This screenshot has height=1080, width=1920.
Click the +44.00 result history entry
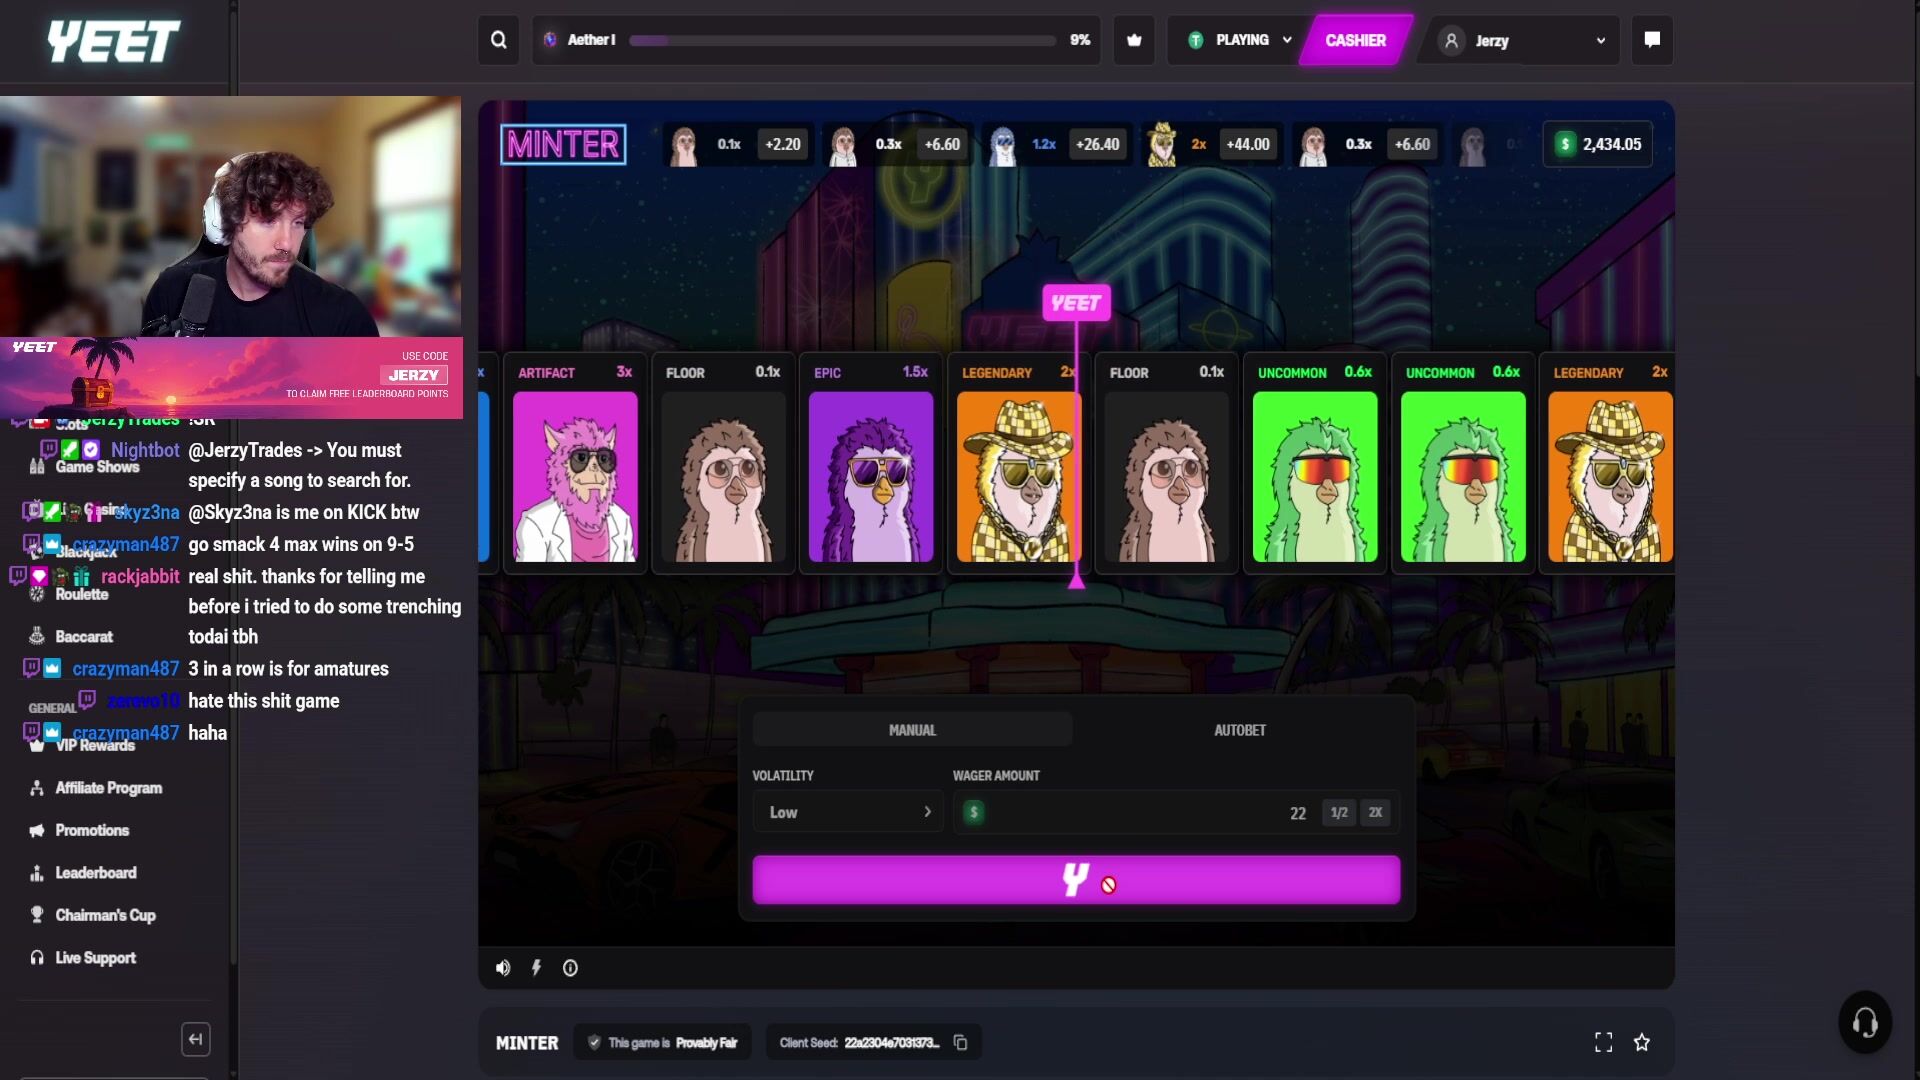(1248, 144)
